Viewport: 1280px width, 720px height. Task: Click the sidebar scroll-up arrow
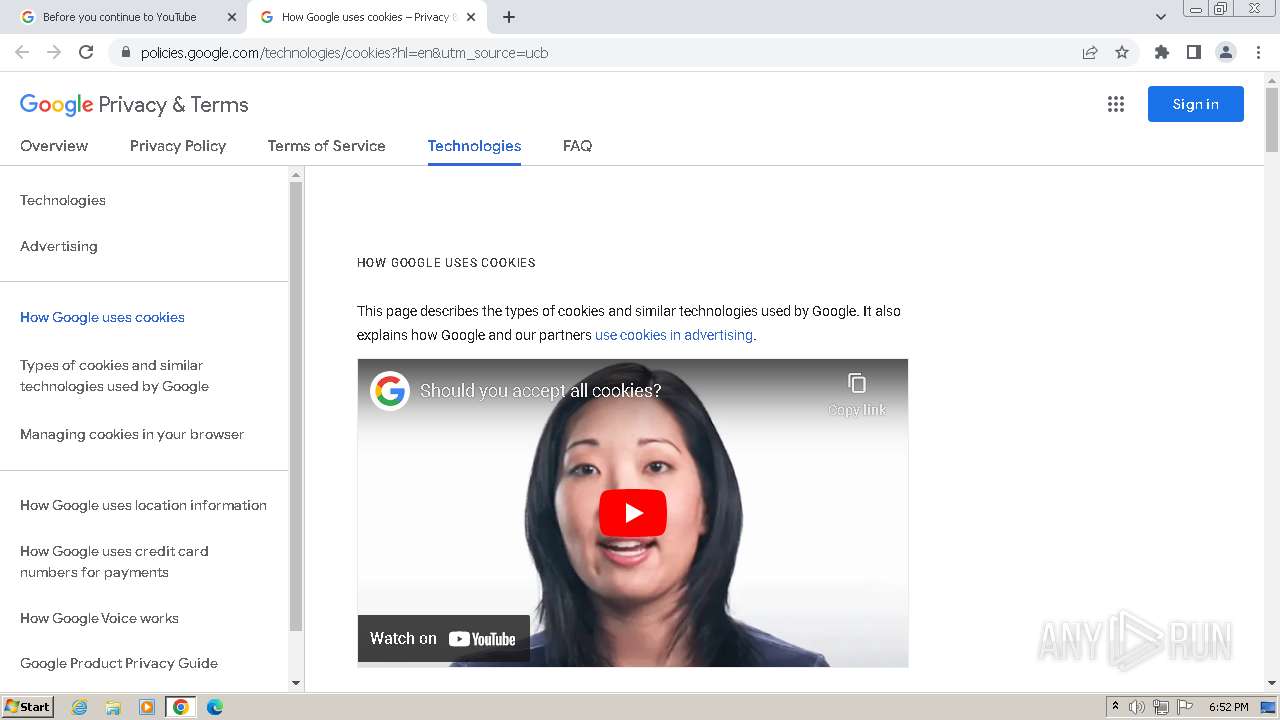click(x=295, y=175)
